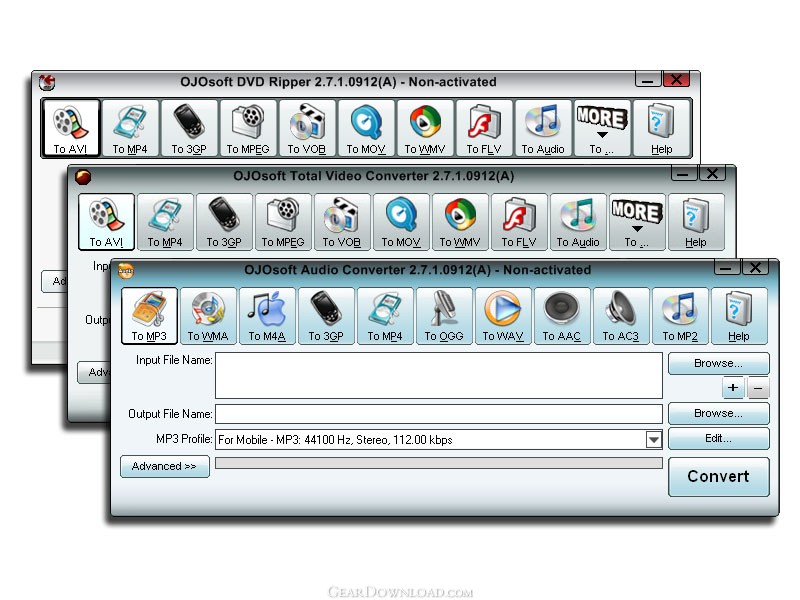
Task: Minimize the Total Video Converter window
Action: tap(684, 173)
